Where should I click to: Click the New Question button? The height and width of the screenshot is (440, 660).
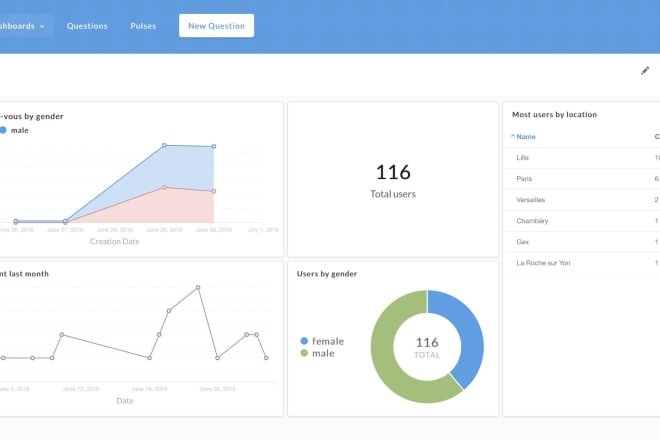click(x=216, y=26)
